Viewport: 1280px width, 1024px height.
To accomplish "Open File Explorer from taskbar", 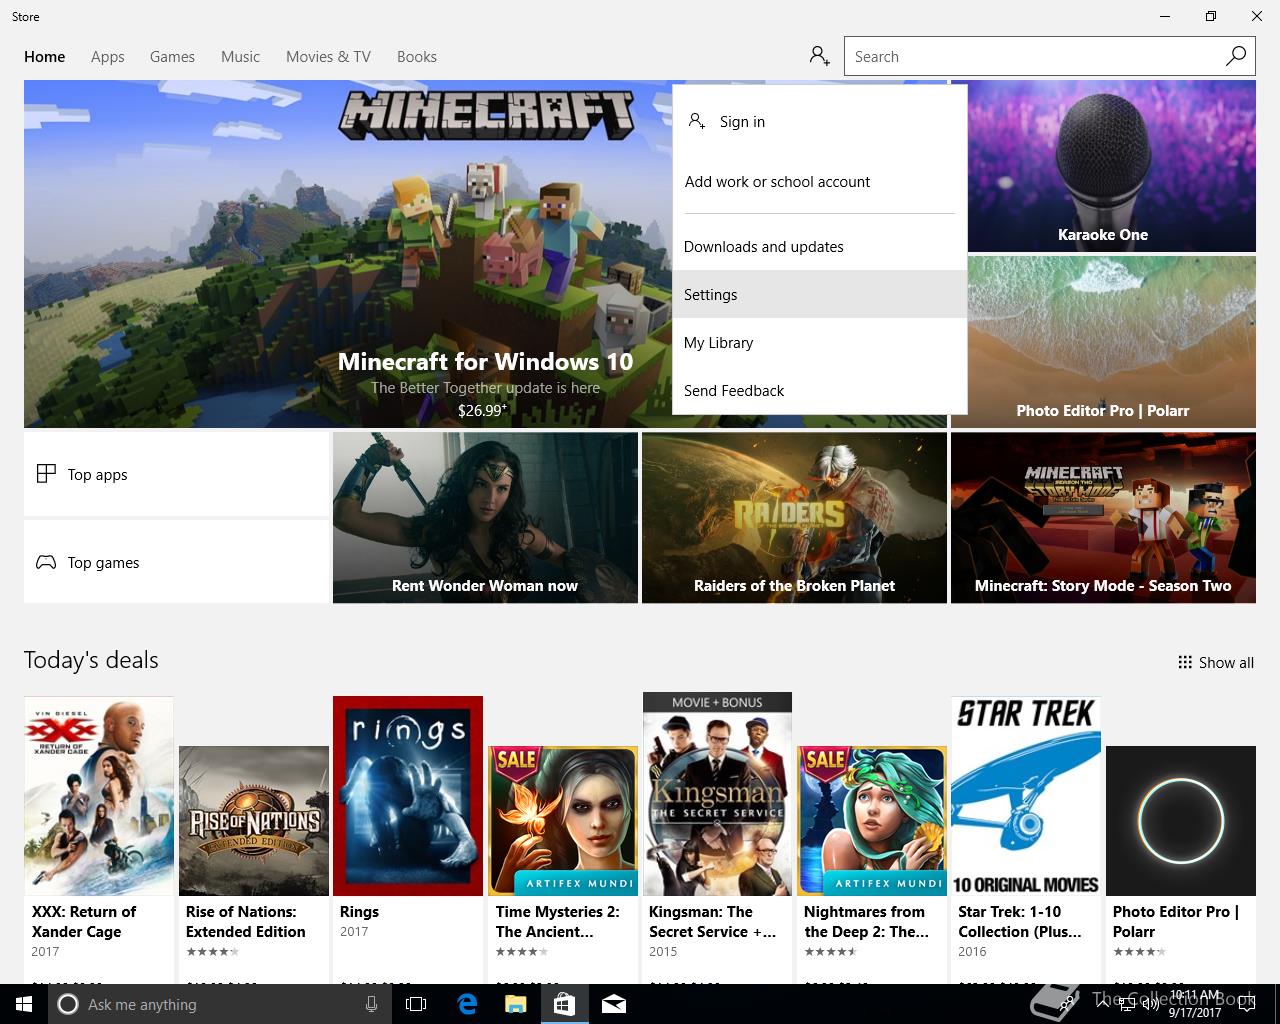I will (x=515, y=1004).
